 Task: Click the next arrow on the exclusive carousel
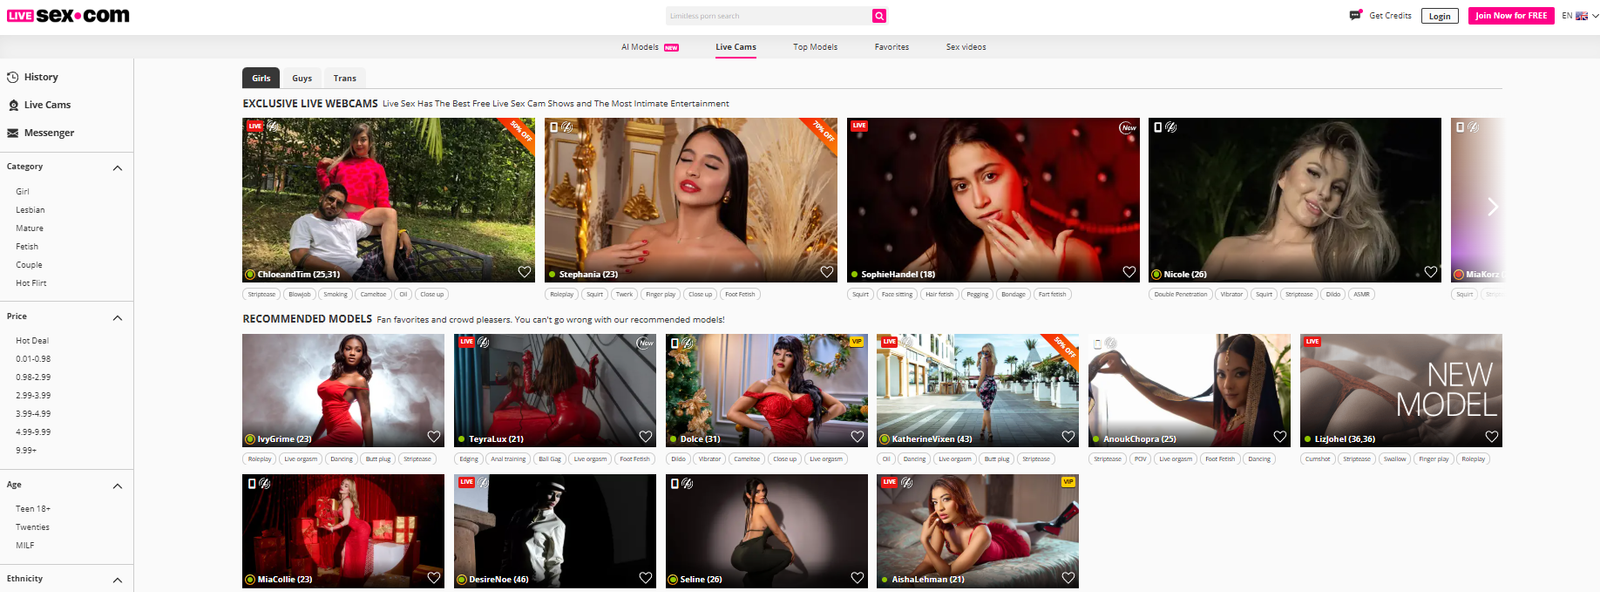[x=1492, y=206]
